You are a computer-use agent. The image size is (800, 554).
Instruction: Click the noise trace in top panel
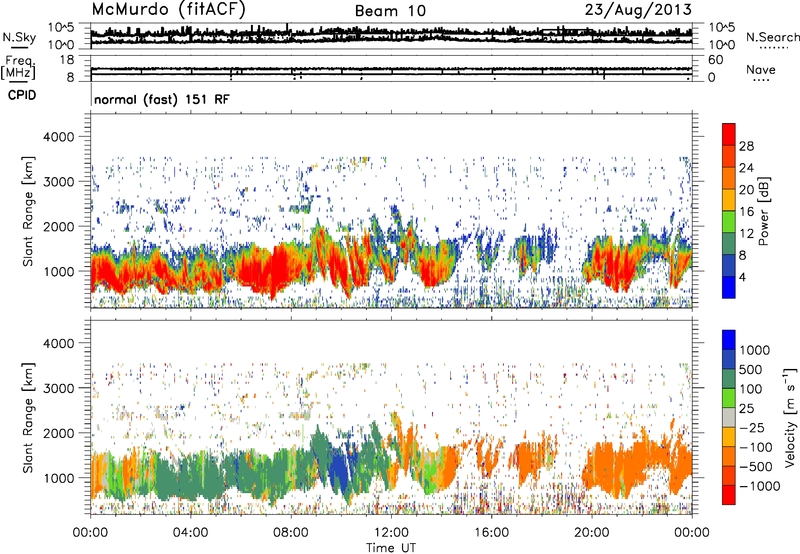coord(391,35)
